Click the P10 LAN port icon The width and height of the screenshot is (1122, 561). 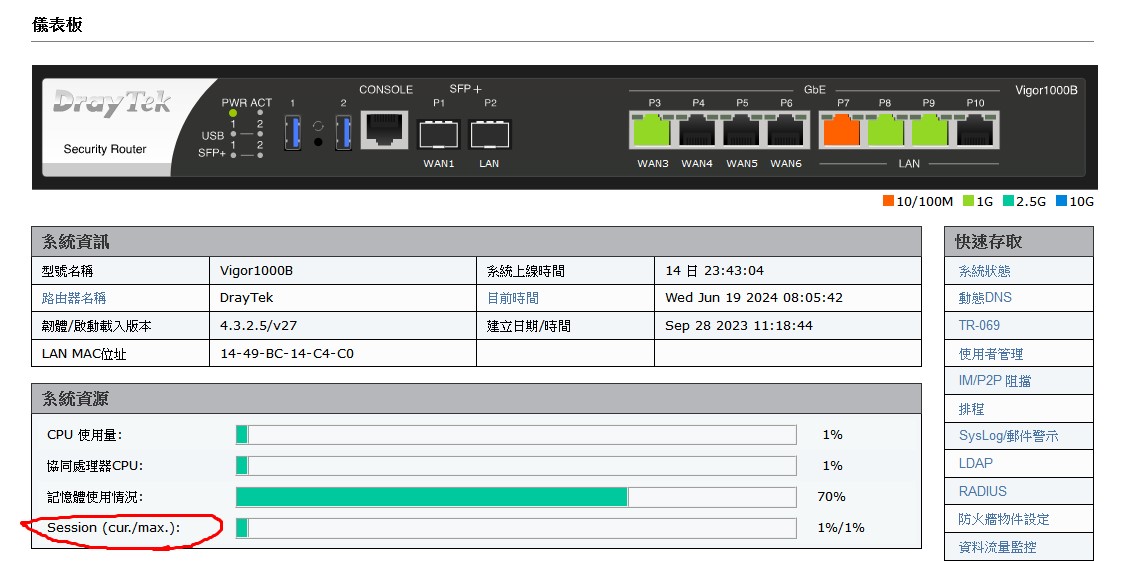tap(975, 131)
